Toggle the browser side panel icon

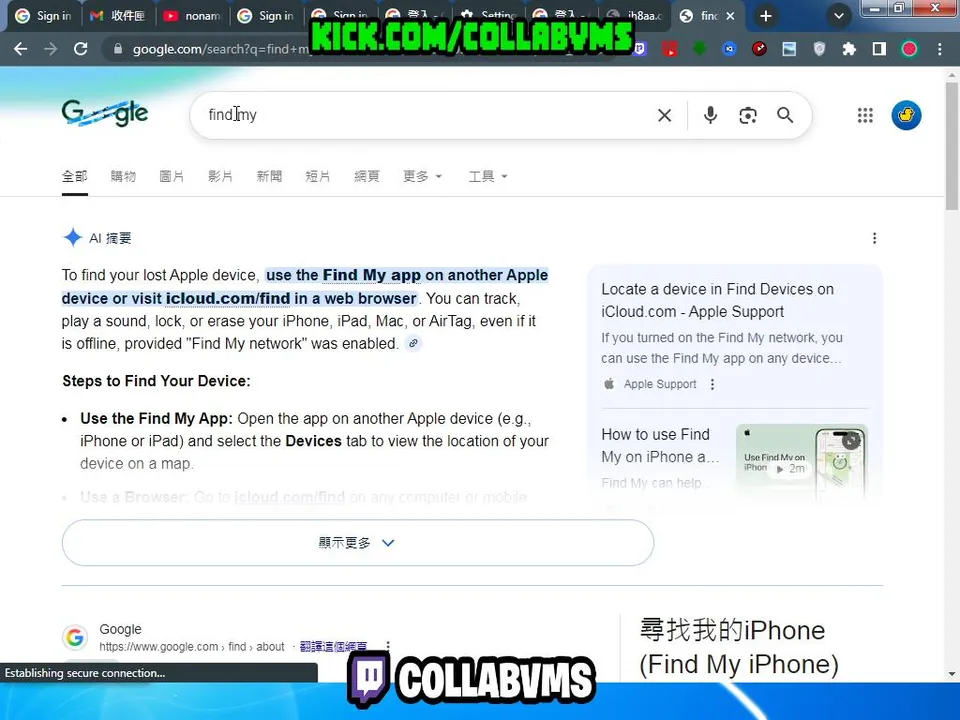pyautogui.click(x=879, y=49)
